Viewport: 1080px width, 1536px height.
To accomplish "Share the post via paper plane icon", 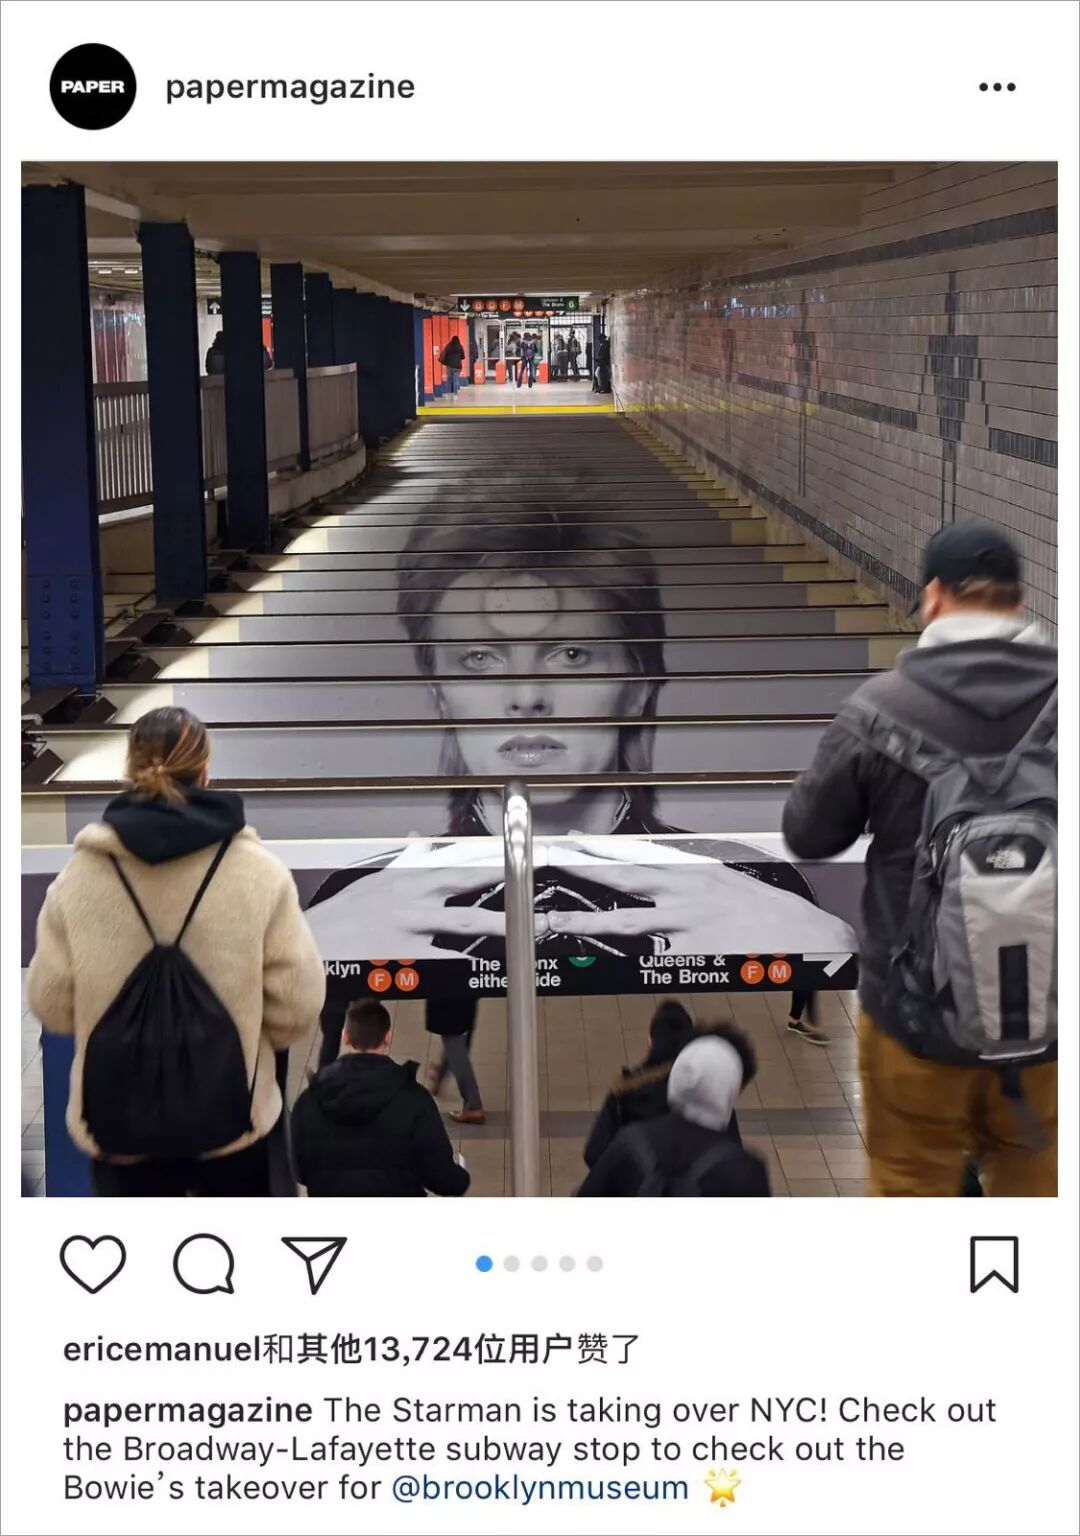I will click(314, 1264).
